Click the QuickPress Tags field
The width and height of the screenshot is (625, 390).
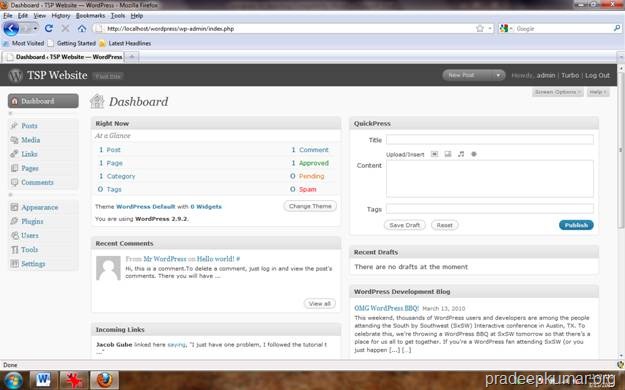coord(489,209)
